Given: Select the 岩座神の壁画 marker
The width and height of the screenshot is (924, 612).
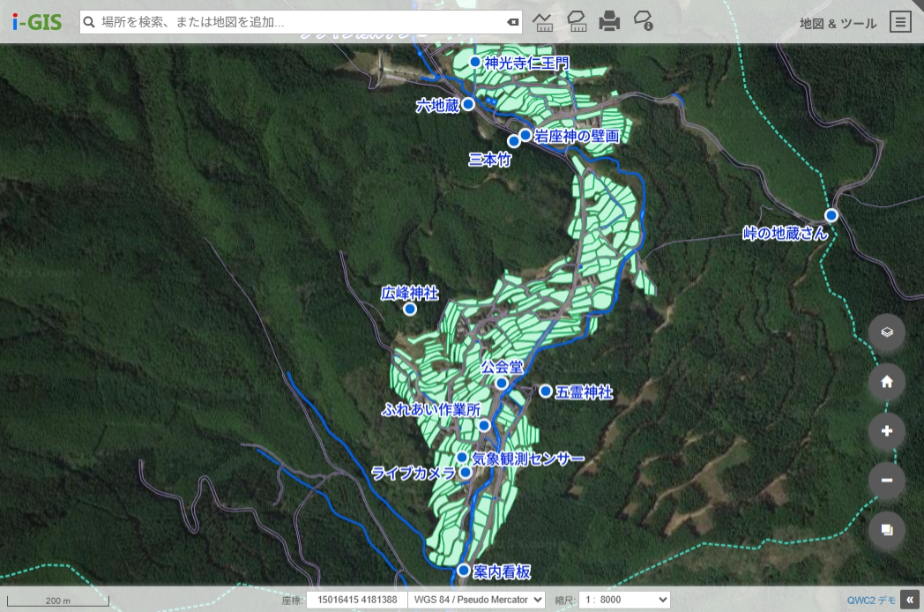Looking at the screenshot, I should (526, 135).
